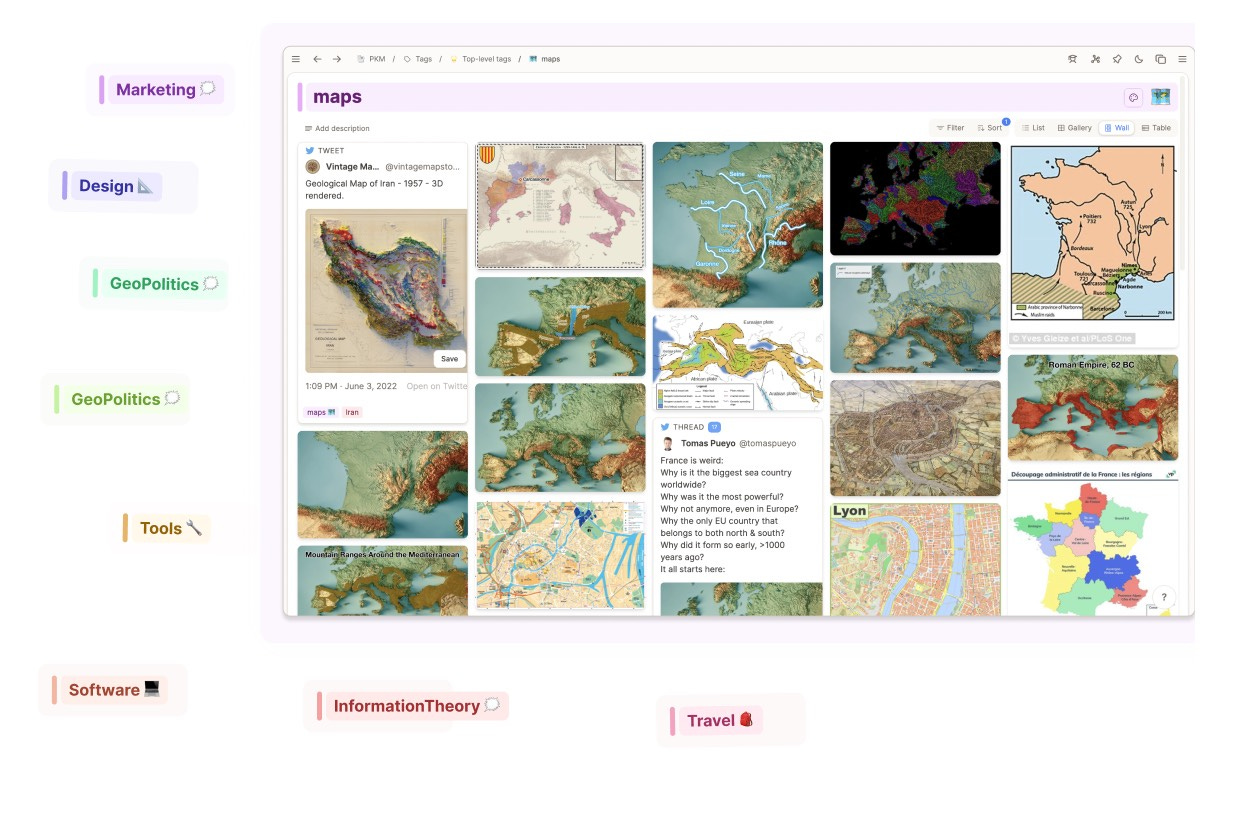Open the overflow menu at the far top right
Image resolution: width=1240 pixels, height=816 pixels.
(1182, 58)
